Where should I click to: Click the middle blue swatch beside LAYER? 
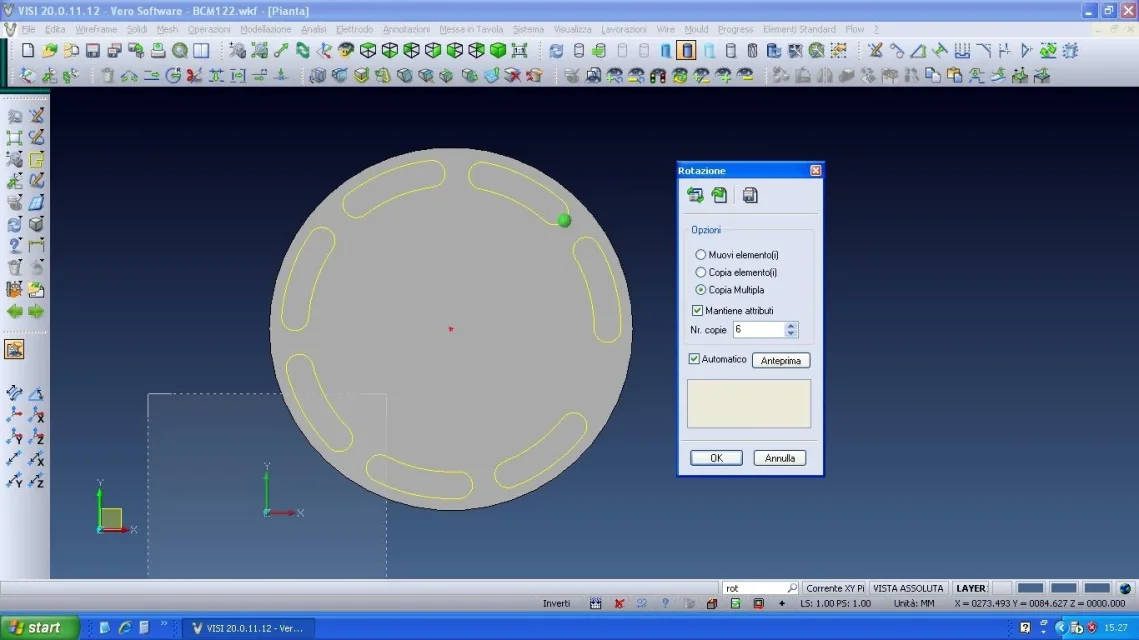[1063, 588]
